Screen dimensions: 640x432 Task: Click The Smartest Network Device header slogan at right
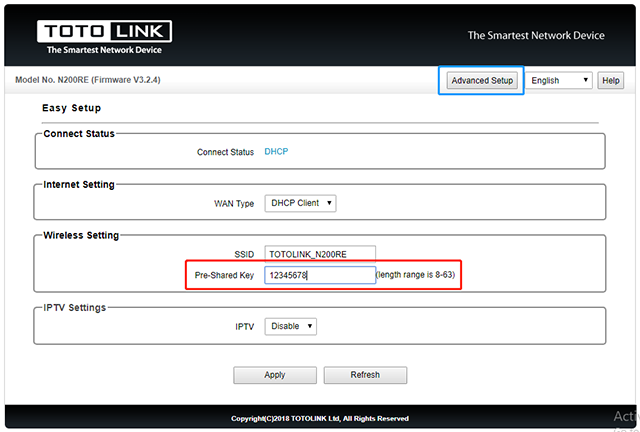click(536, 36)
